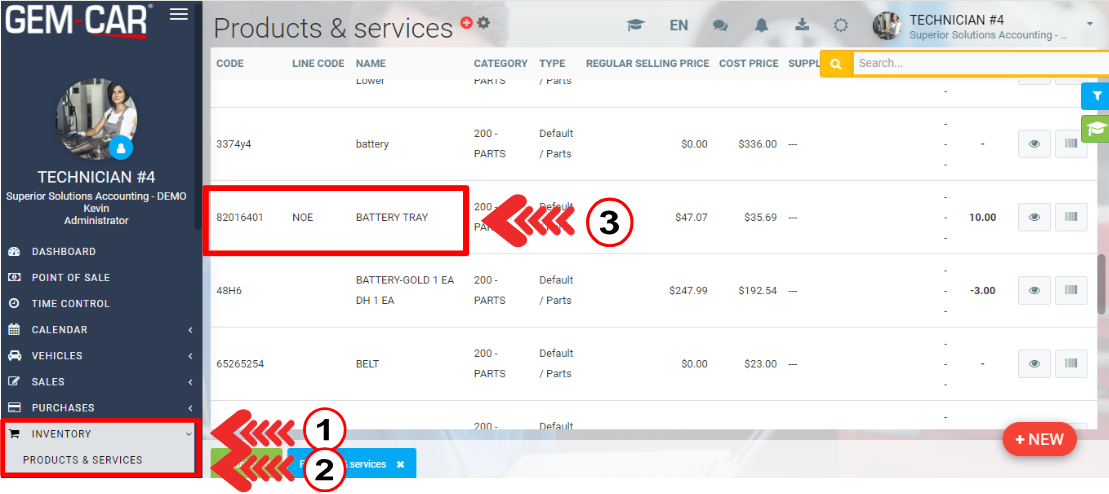The width and height of the screenshot is (1109, 494).
Task: Open the Technician #4 user dropdown
Action: (x=1088, y=24)
